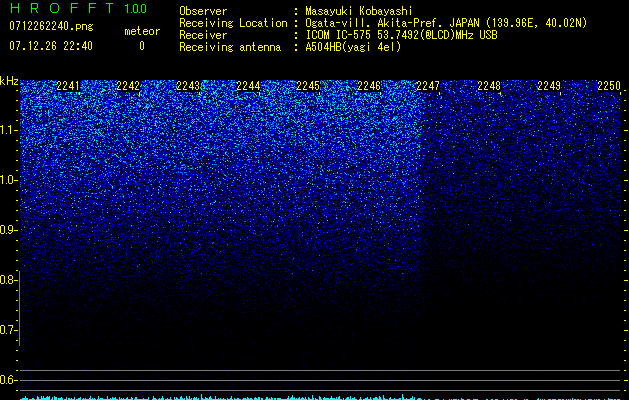The width and height of the screenshot is (629, 400).
Task: Click the 2242 time marker
Action: pos(128,86)
